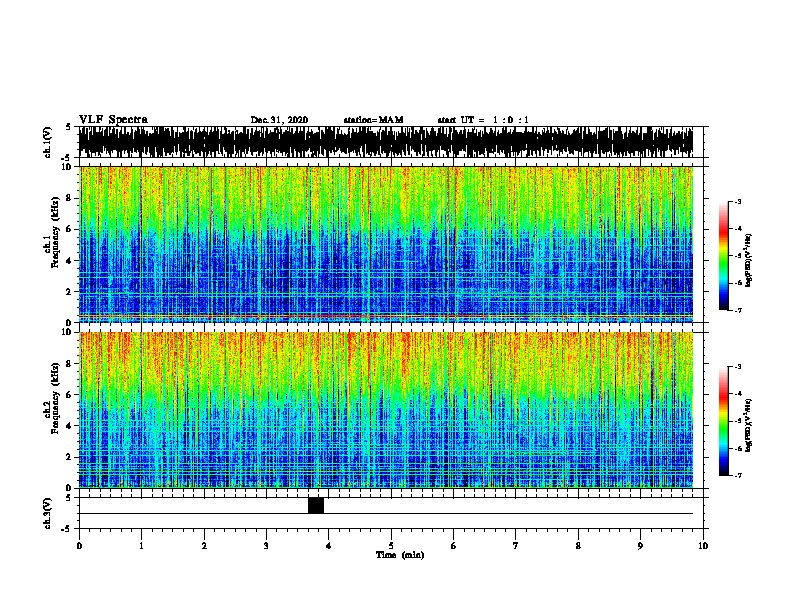The width and height of the screenshot is (792, 612).
Task: Click time axis tick label "6"
Action: 454,546
